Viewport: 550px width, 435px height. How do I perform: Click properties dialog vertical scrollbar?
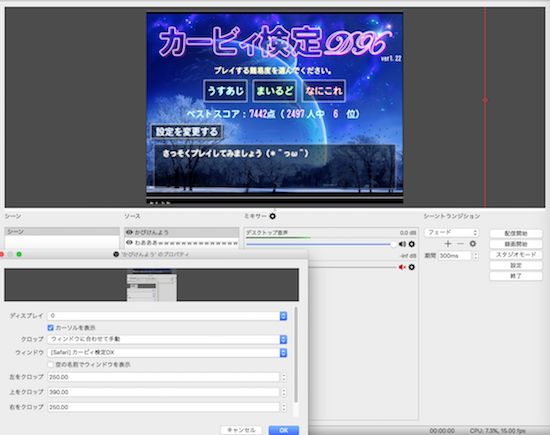(x=296, y=354)
